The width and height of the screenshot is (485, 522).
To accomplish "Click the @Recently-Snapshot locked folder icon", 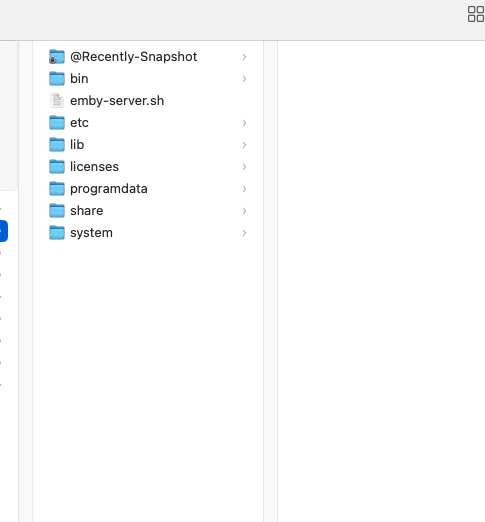I will pos(57,57).
